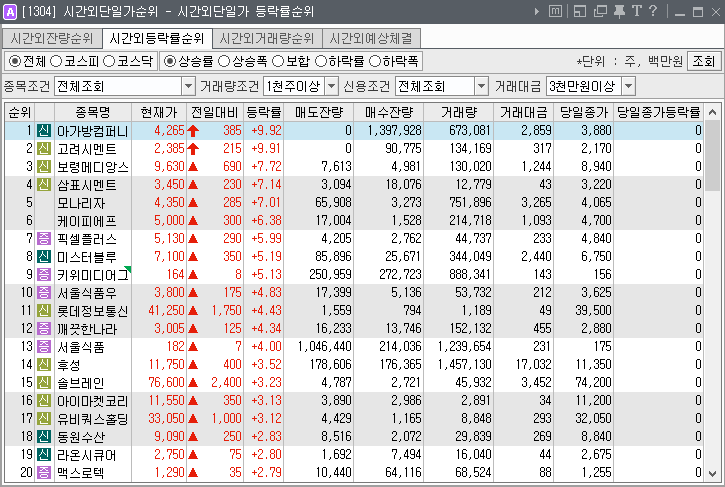The image size is (725, 487).
Task: Select the 모나리자 stock row
Action: tap(354, 203)
